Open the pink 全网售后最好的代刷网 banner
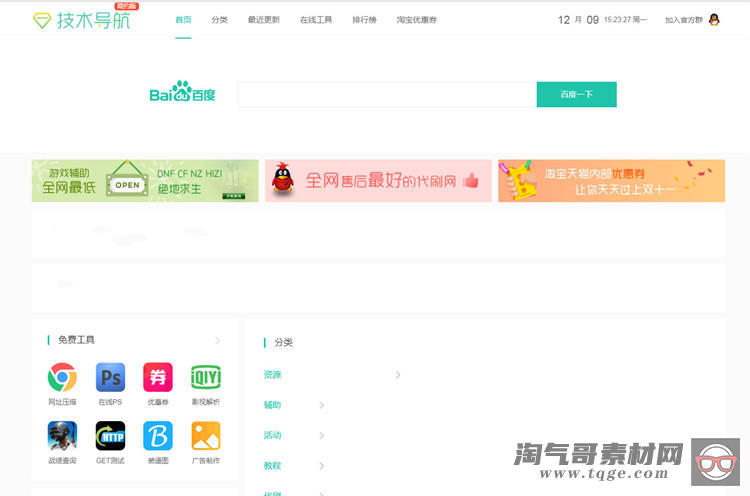This screenshot has width=750, height=496. click(x=378, y=181)
